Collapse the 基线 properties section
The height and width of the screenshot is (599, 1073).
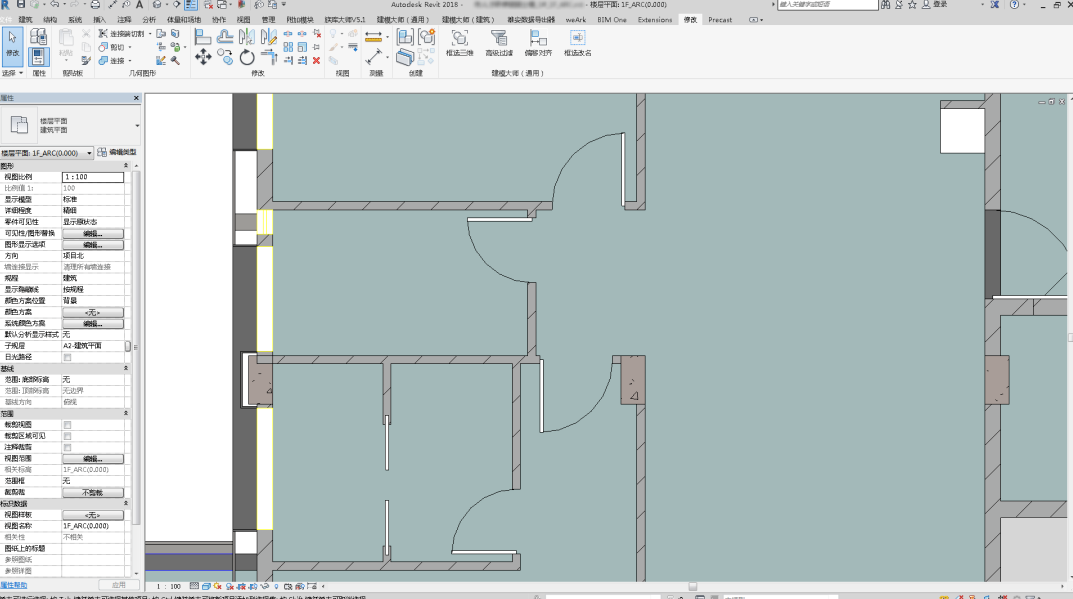click(x=126, y=368)
